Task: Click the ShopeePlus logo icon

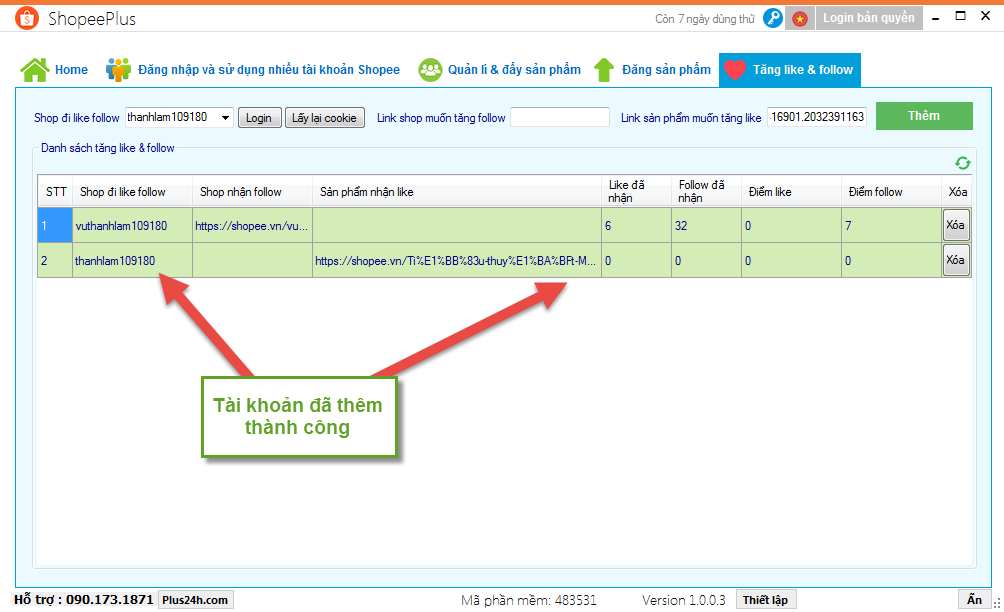Action: tap(27, 19)
